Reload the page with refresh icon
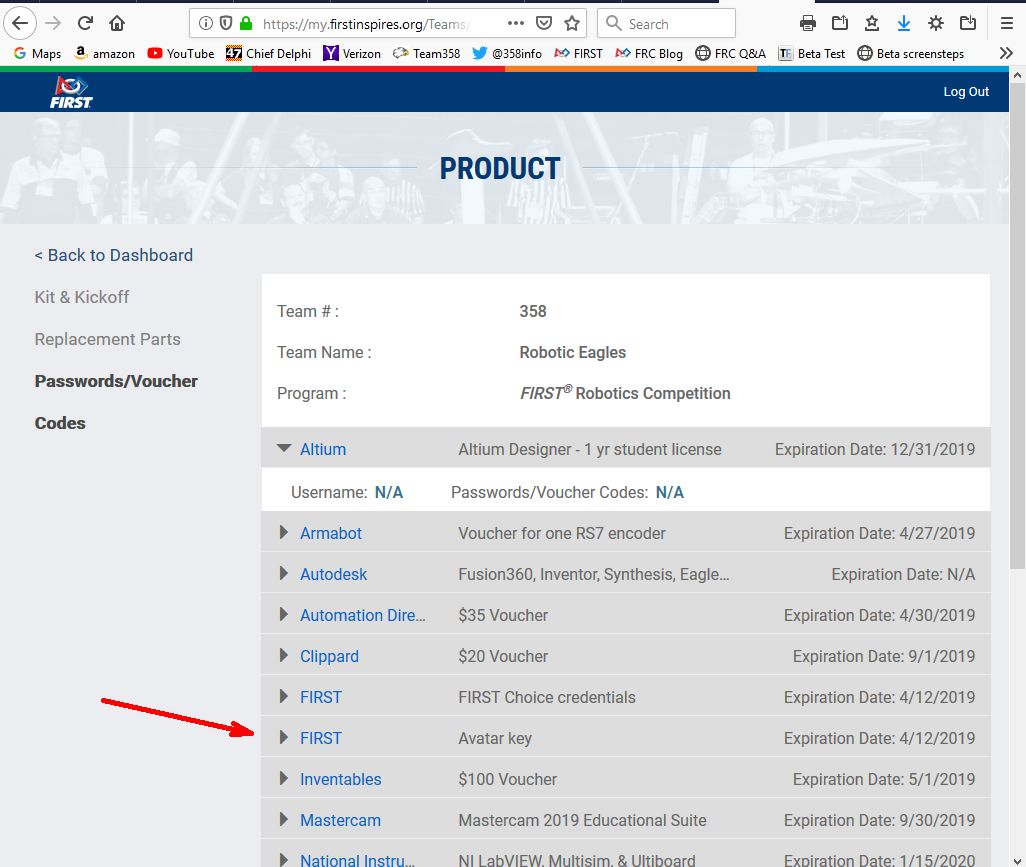The width and height of the screenshot is (1026, 867). pos(85,24)
